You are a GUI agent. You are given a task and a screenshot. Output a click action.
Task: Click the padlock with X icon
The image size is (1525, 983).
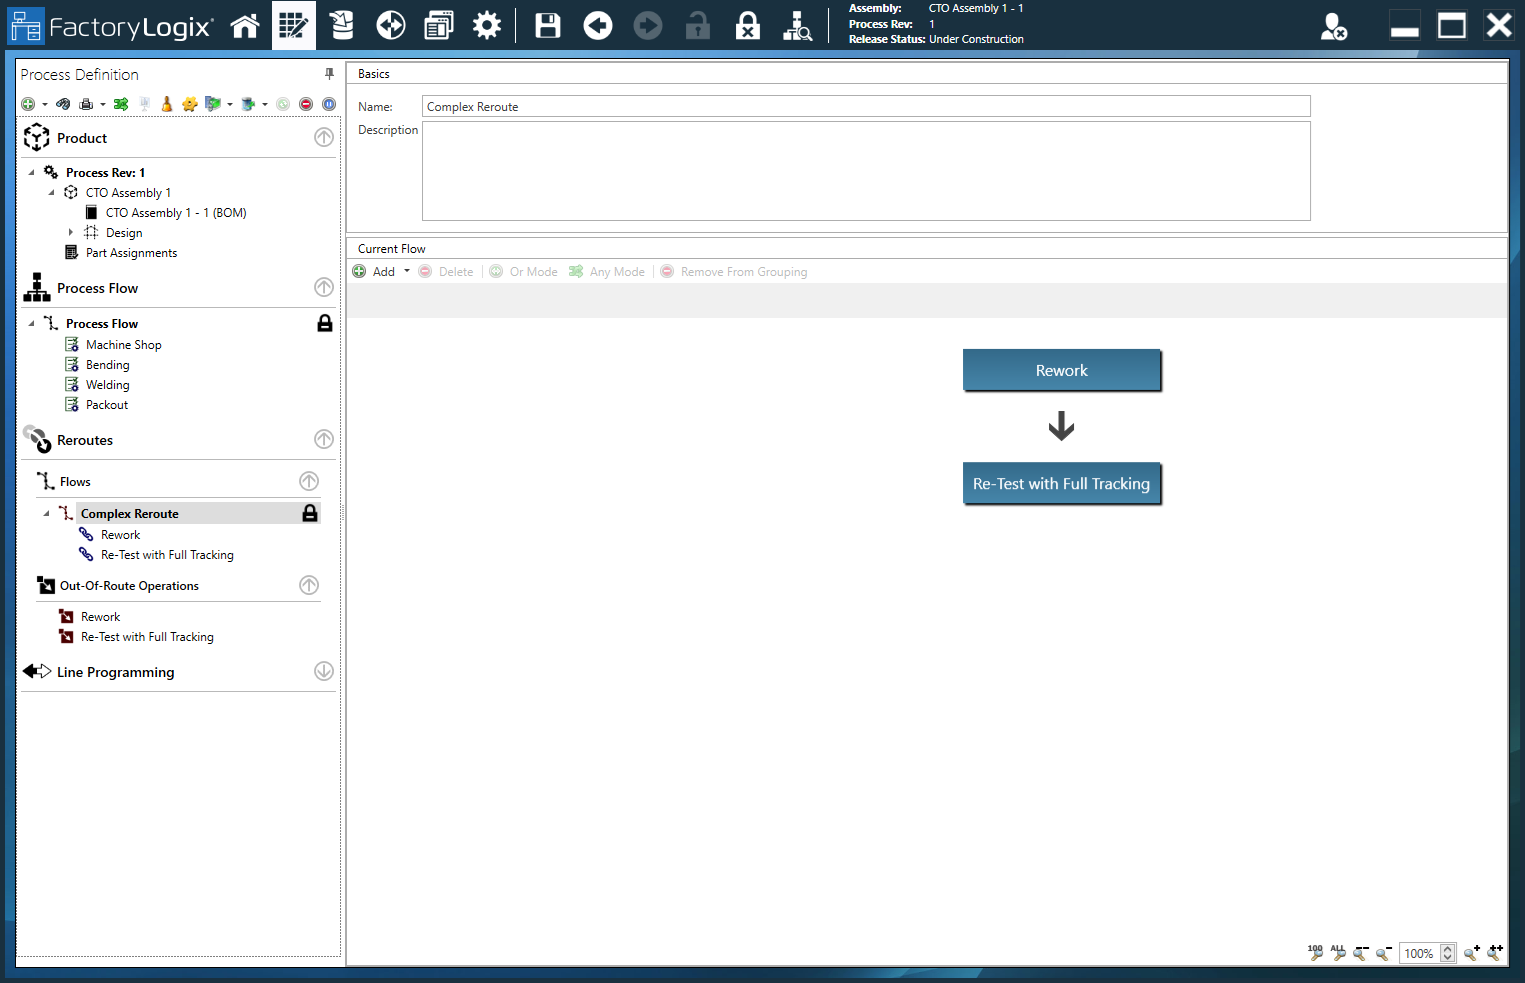click(747, 26)
